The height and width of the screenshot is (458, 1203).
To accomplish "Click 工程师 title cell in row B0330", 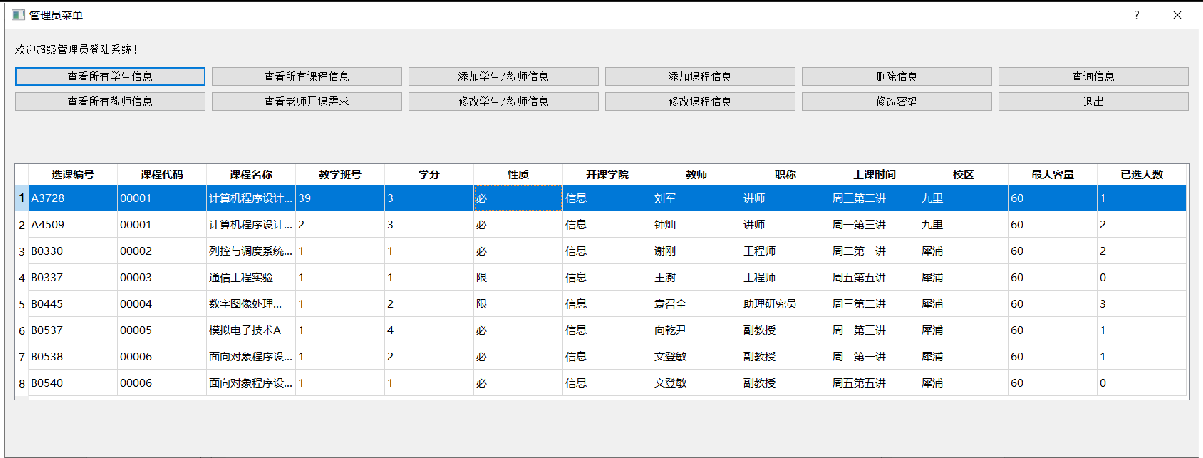I will tap(785, 251).
